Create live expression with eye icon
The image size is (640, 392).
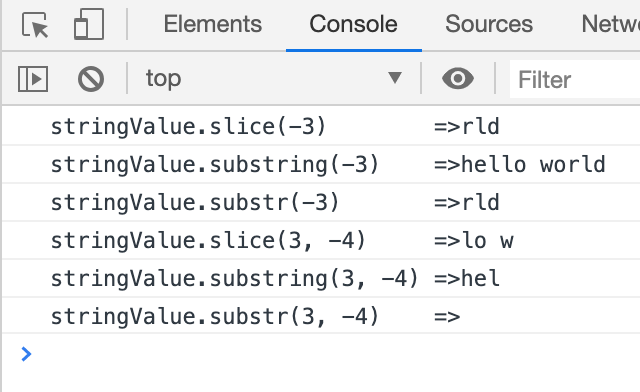click(458, 78)
